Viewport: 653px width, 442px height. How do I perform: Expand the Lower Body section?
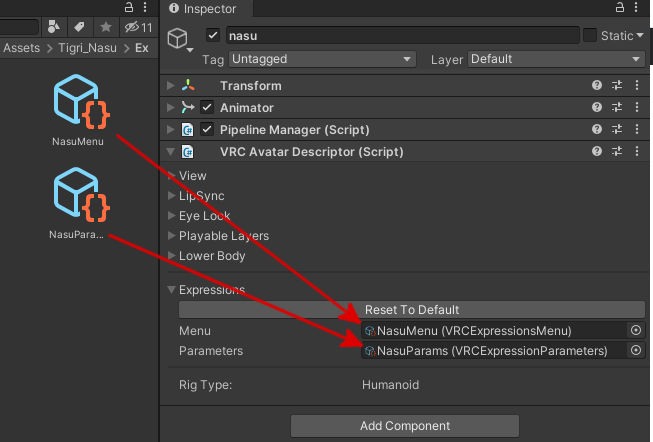click(171, 256)
